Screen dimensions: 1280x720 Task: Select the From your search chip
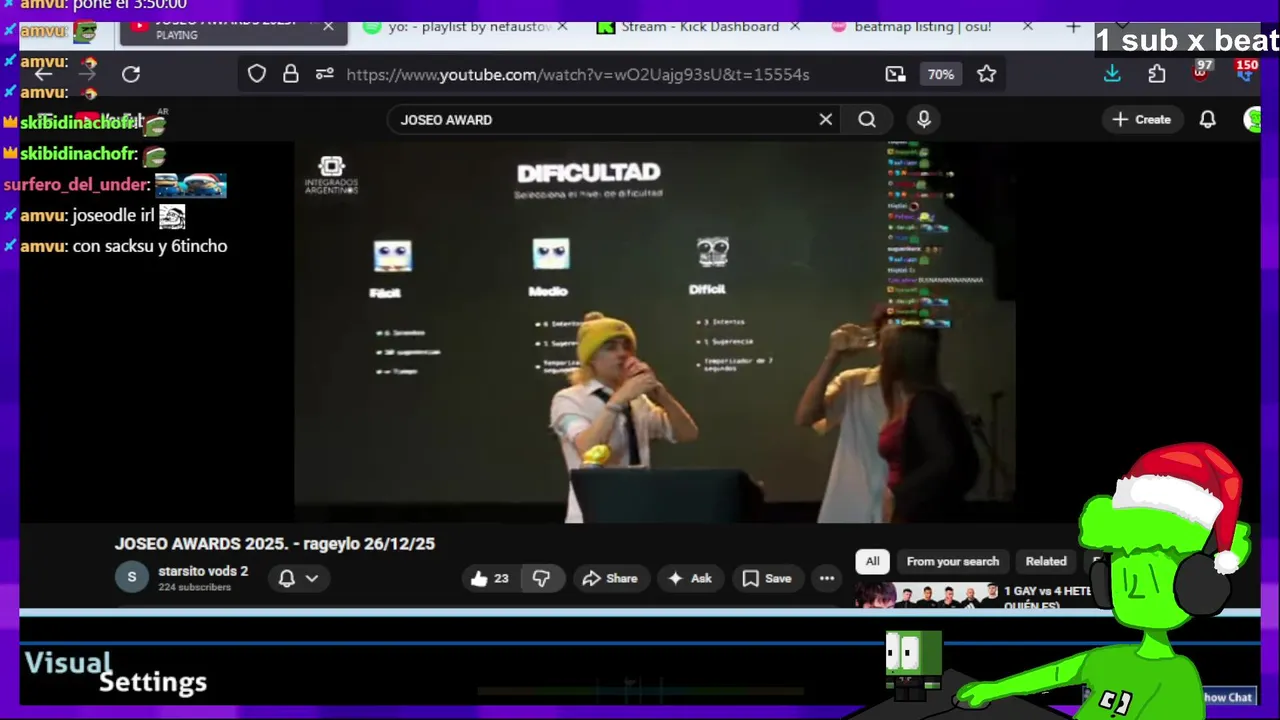point(952,561)
